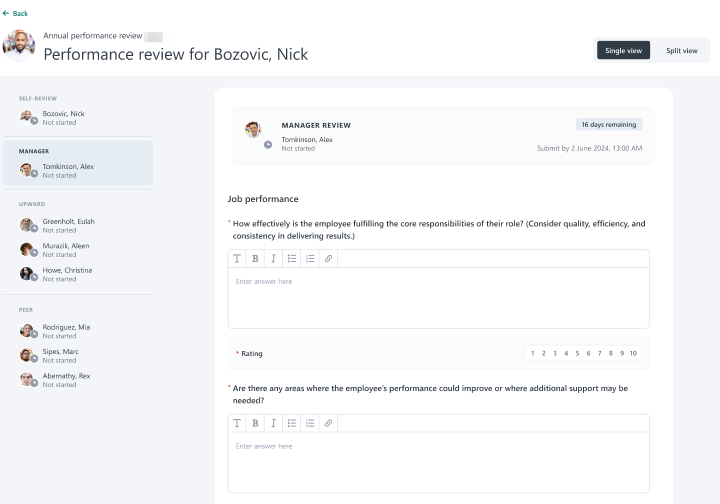Open Rodriguez, Mia peer review

[x=66, y=331]
